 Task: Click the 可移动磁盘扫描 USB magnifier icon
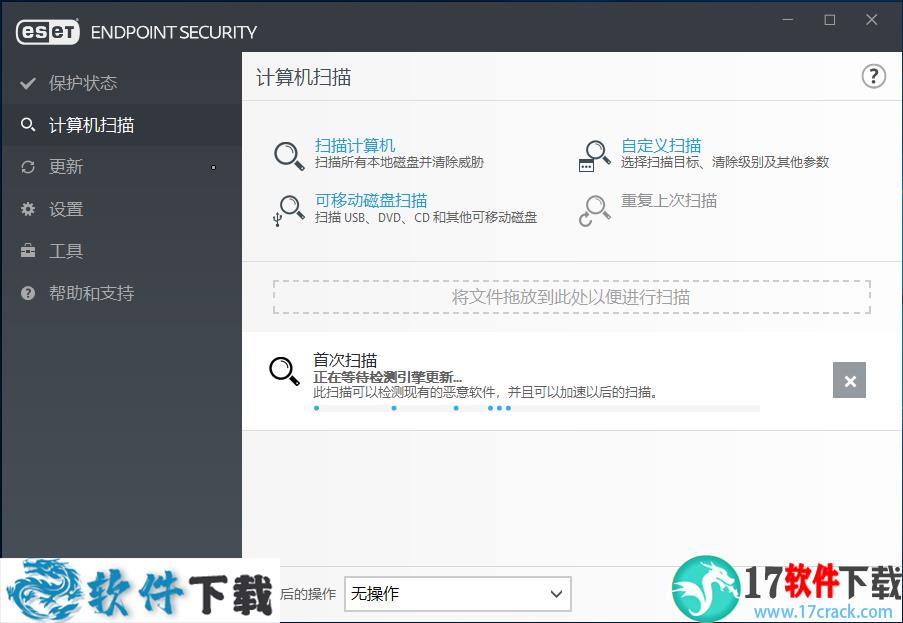[x=289, y=211]
